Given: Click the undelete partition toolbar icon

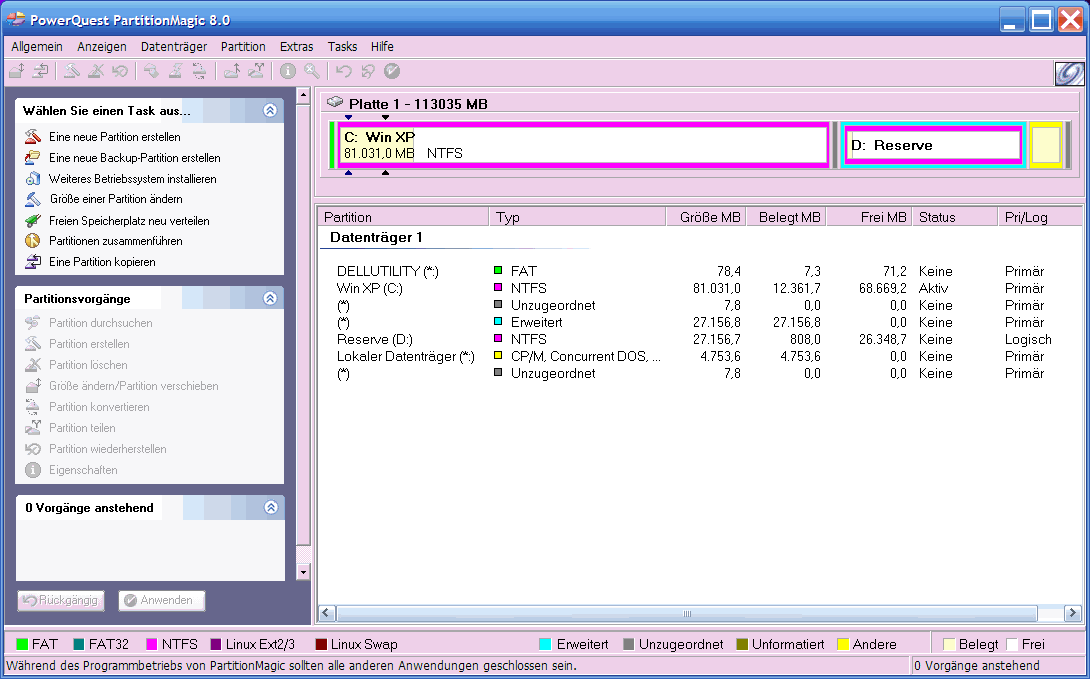Looking at the screenshot, I should click(119, 71).
